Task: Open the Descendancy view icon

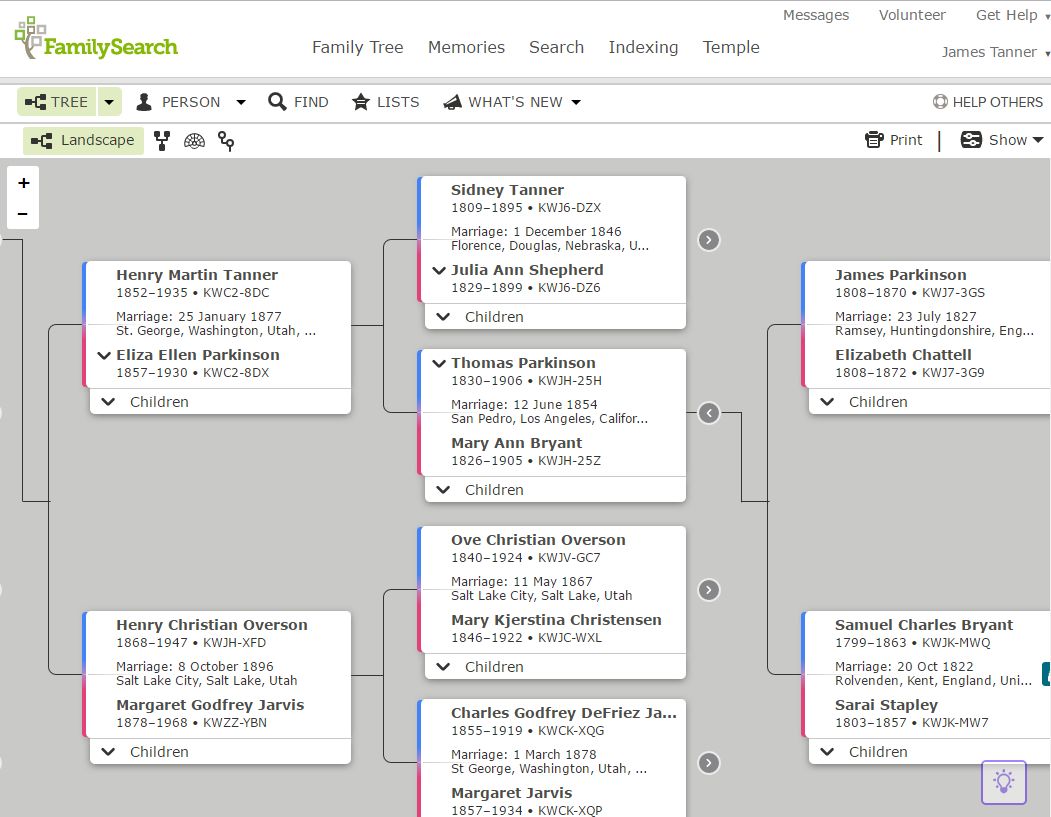Action: point(227,140)
